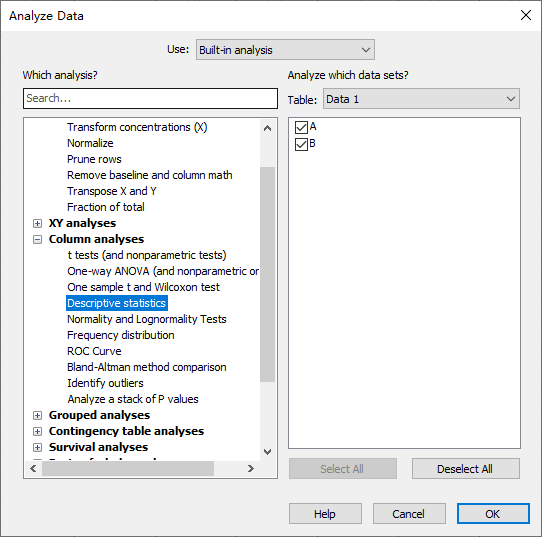Image resolution: width=542 pixels, height=537 pixels.
Task: Click the horizontal scroll left arrow
Action: click(33, 469)
